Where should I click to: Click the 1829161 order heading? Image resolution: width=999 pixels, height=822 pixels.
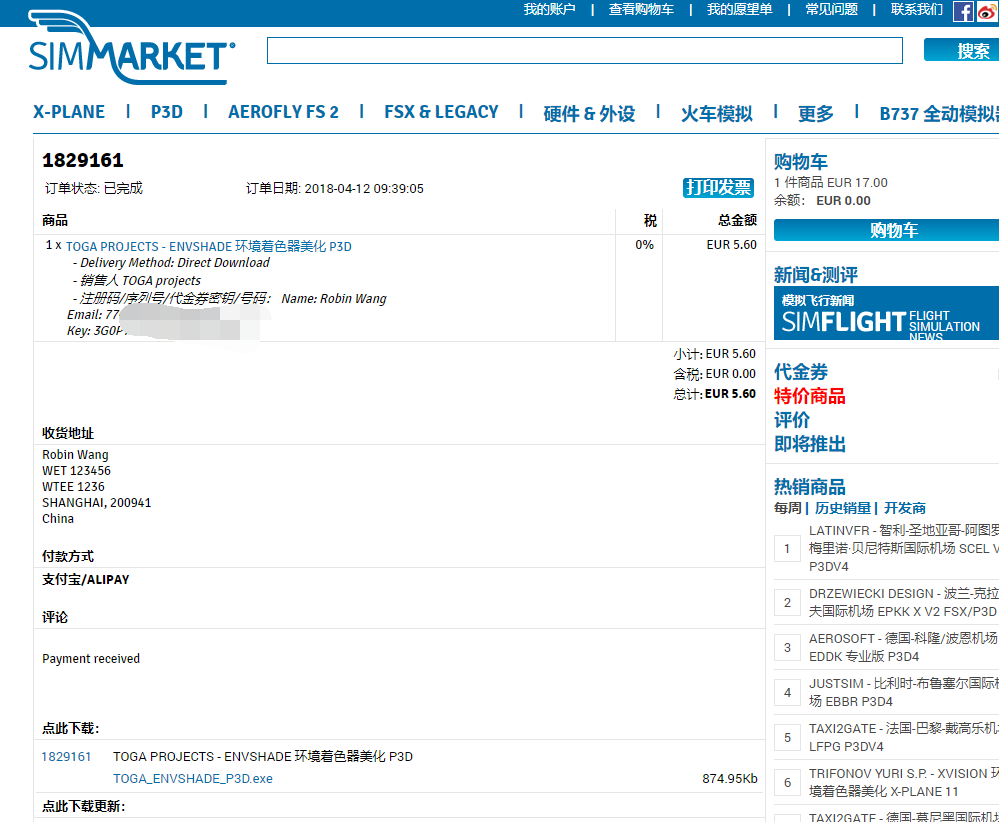83,160
